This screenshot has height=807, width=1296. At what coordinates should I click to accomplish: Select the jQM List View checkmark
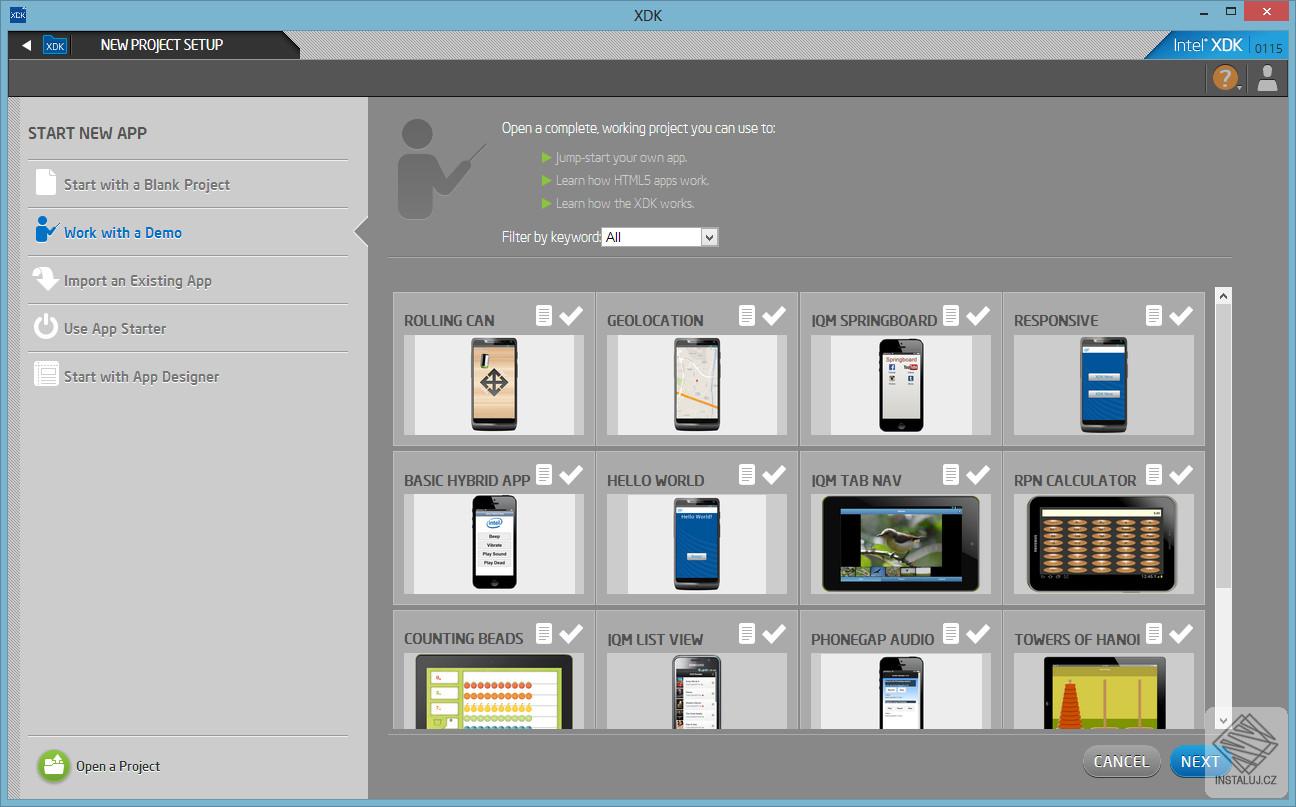(x=774, y=633)
